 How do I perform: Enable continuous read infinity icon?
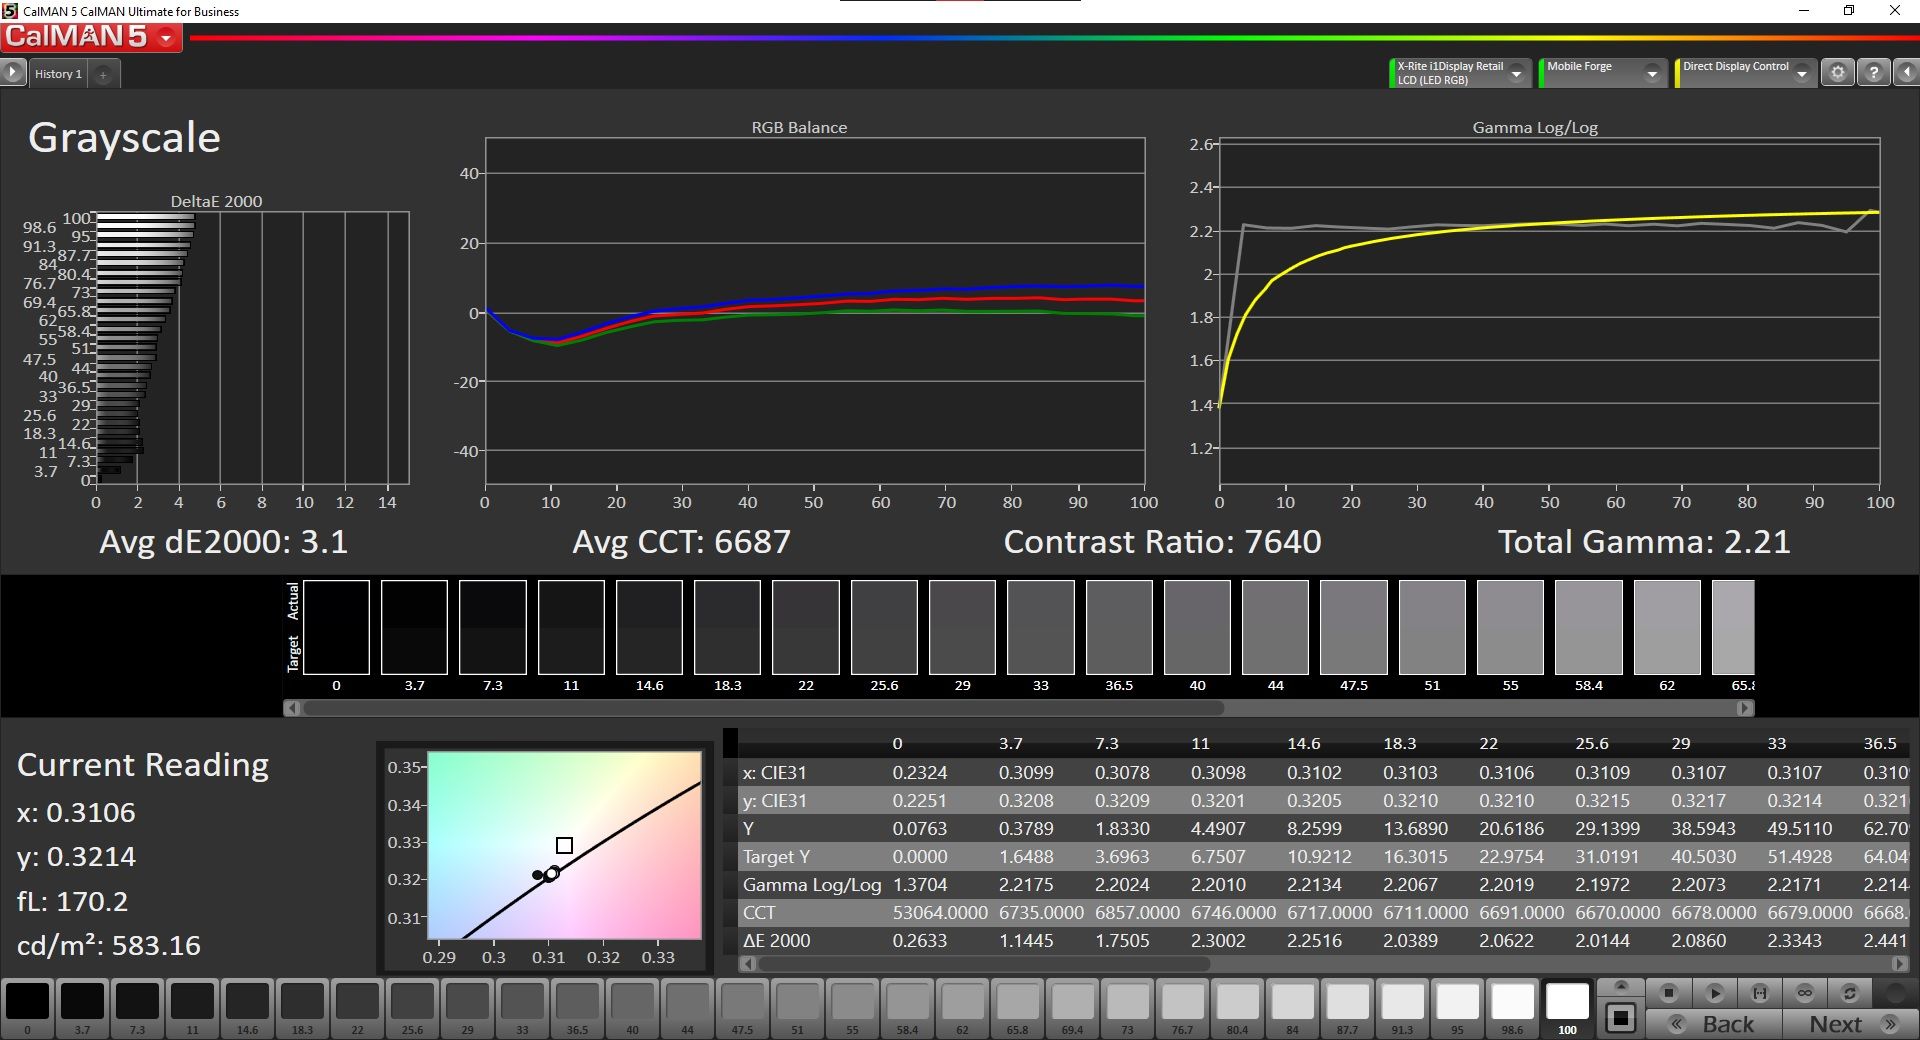[x=1805, y=993]
